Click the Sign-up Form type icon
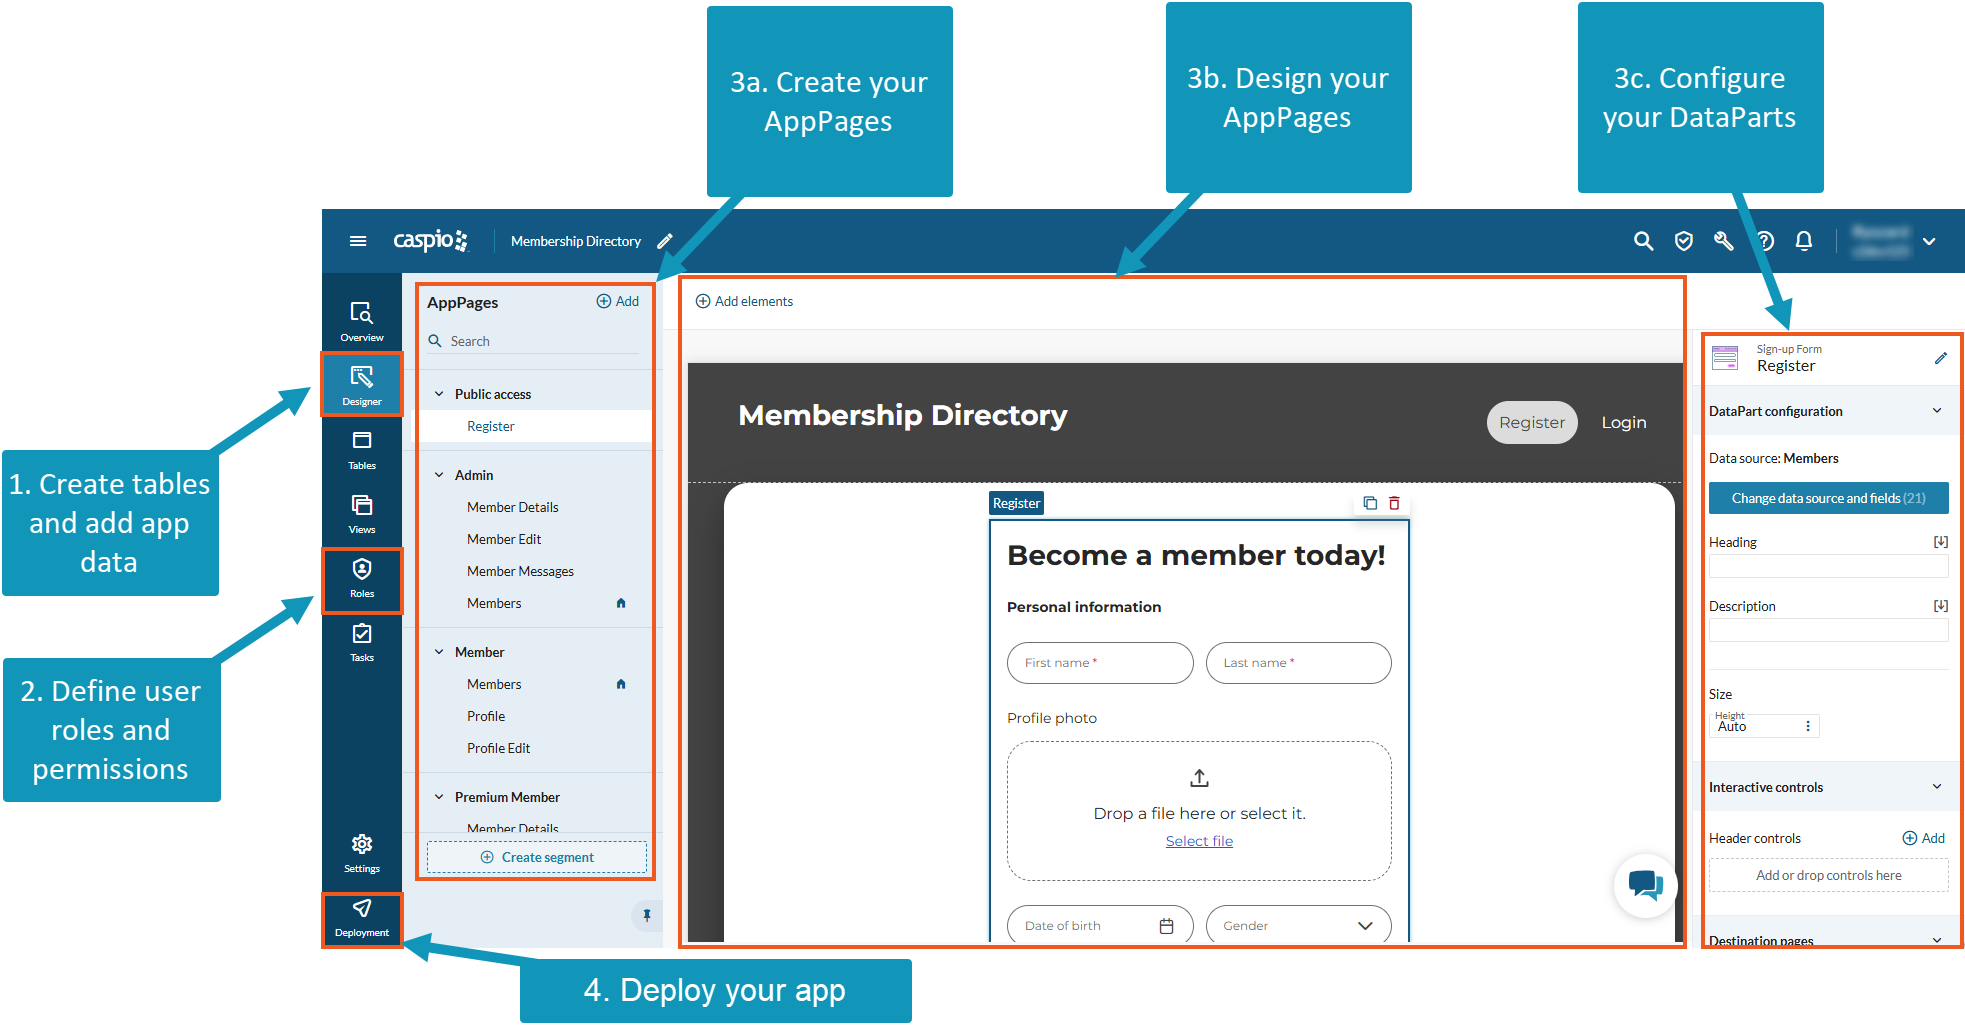Image resolution: width=1965 pixels, height=1025 pixels. pyautogui.click(x=1725, y=358)
